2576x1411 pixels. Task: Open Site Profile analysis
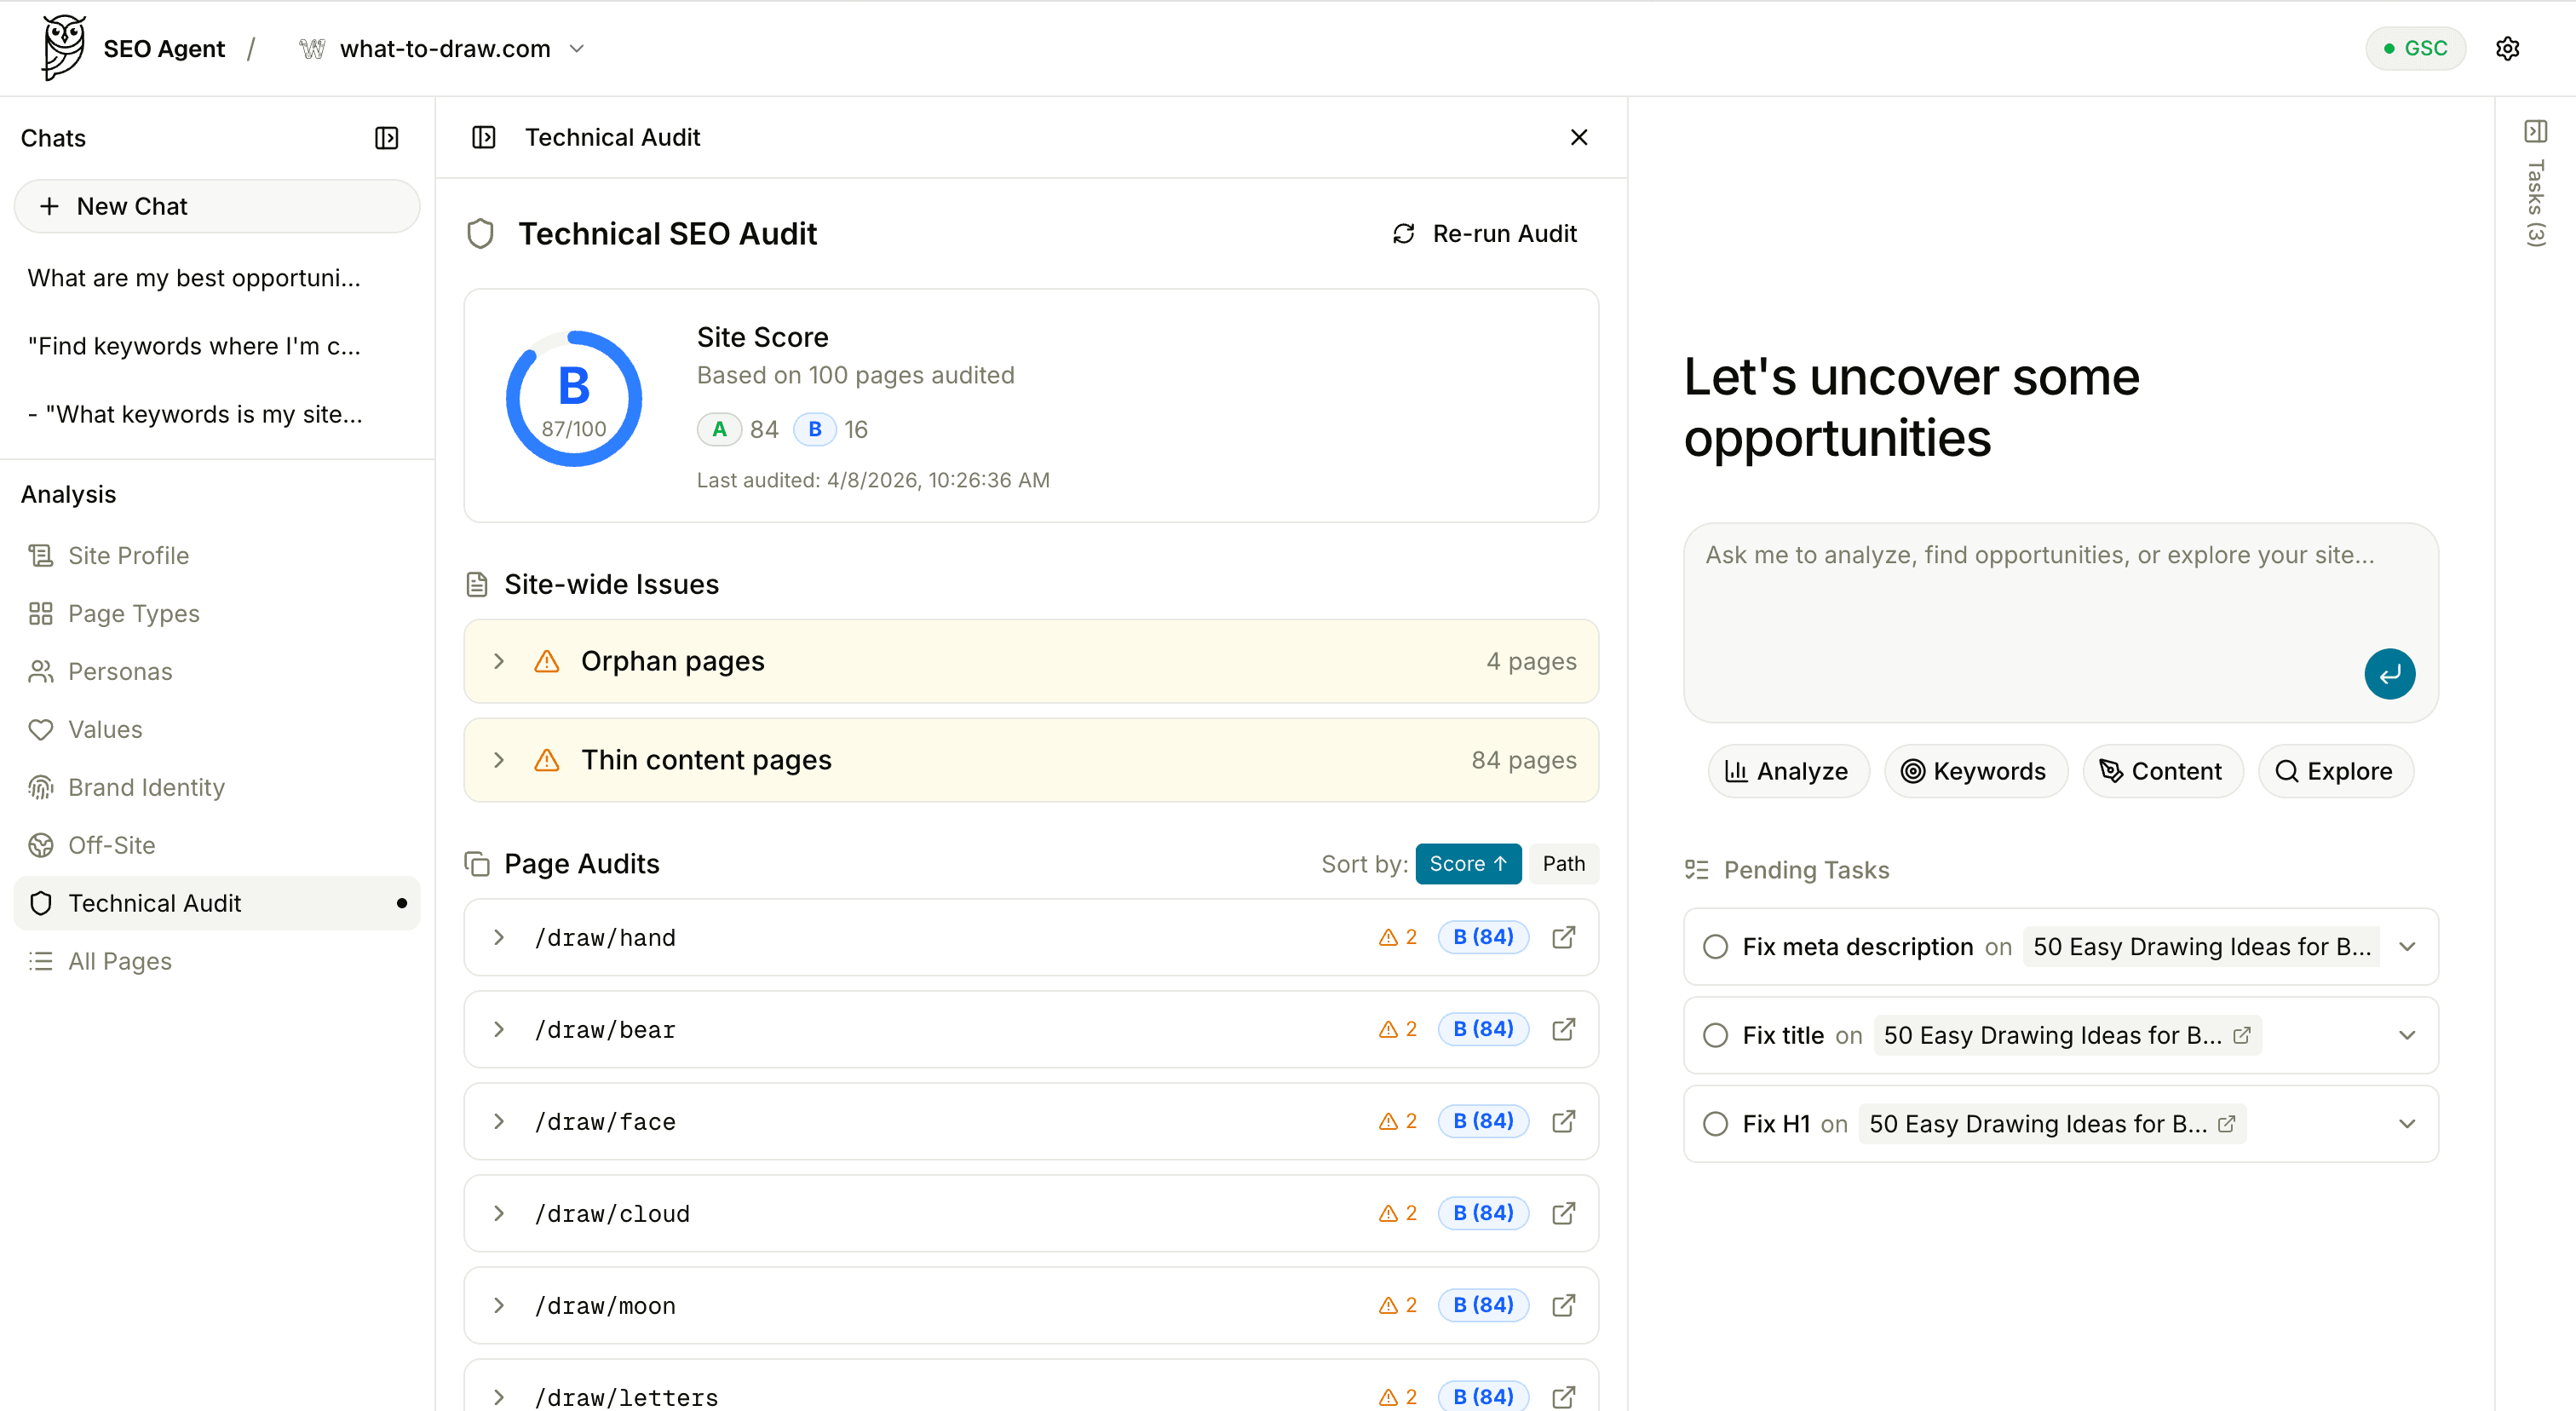pyautogui.click(x=217, y=555)
